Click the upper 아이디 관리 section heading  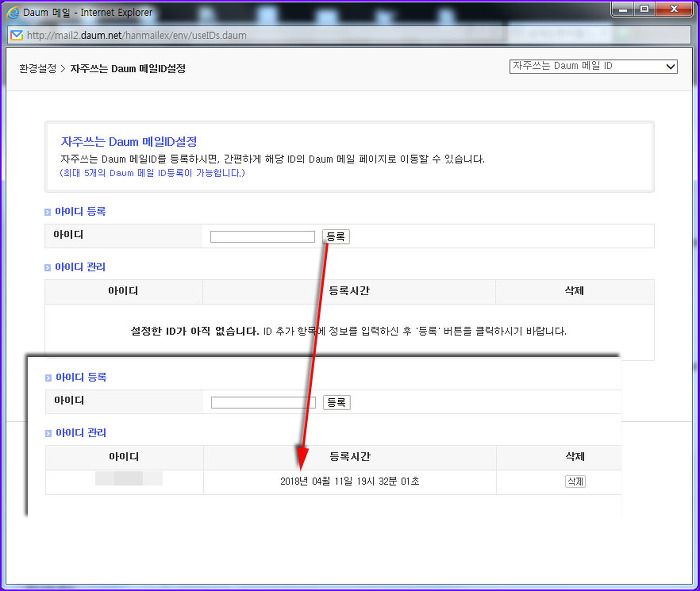[80, 267]
